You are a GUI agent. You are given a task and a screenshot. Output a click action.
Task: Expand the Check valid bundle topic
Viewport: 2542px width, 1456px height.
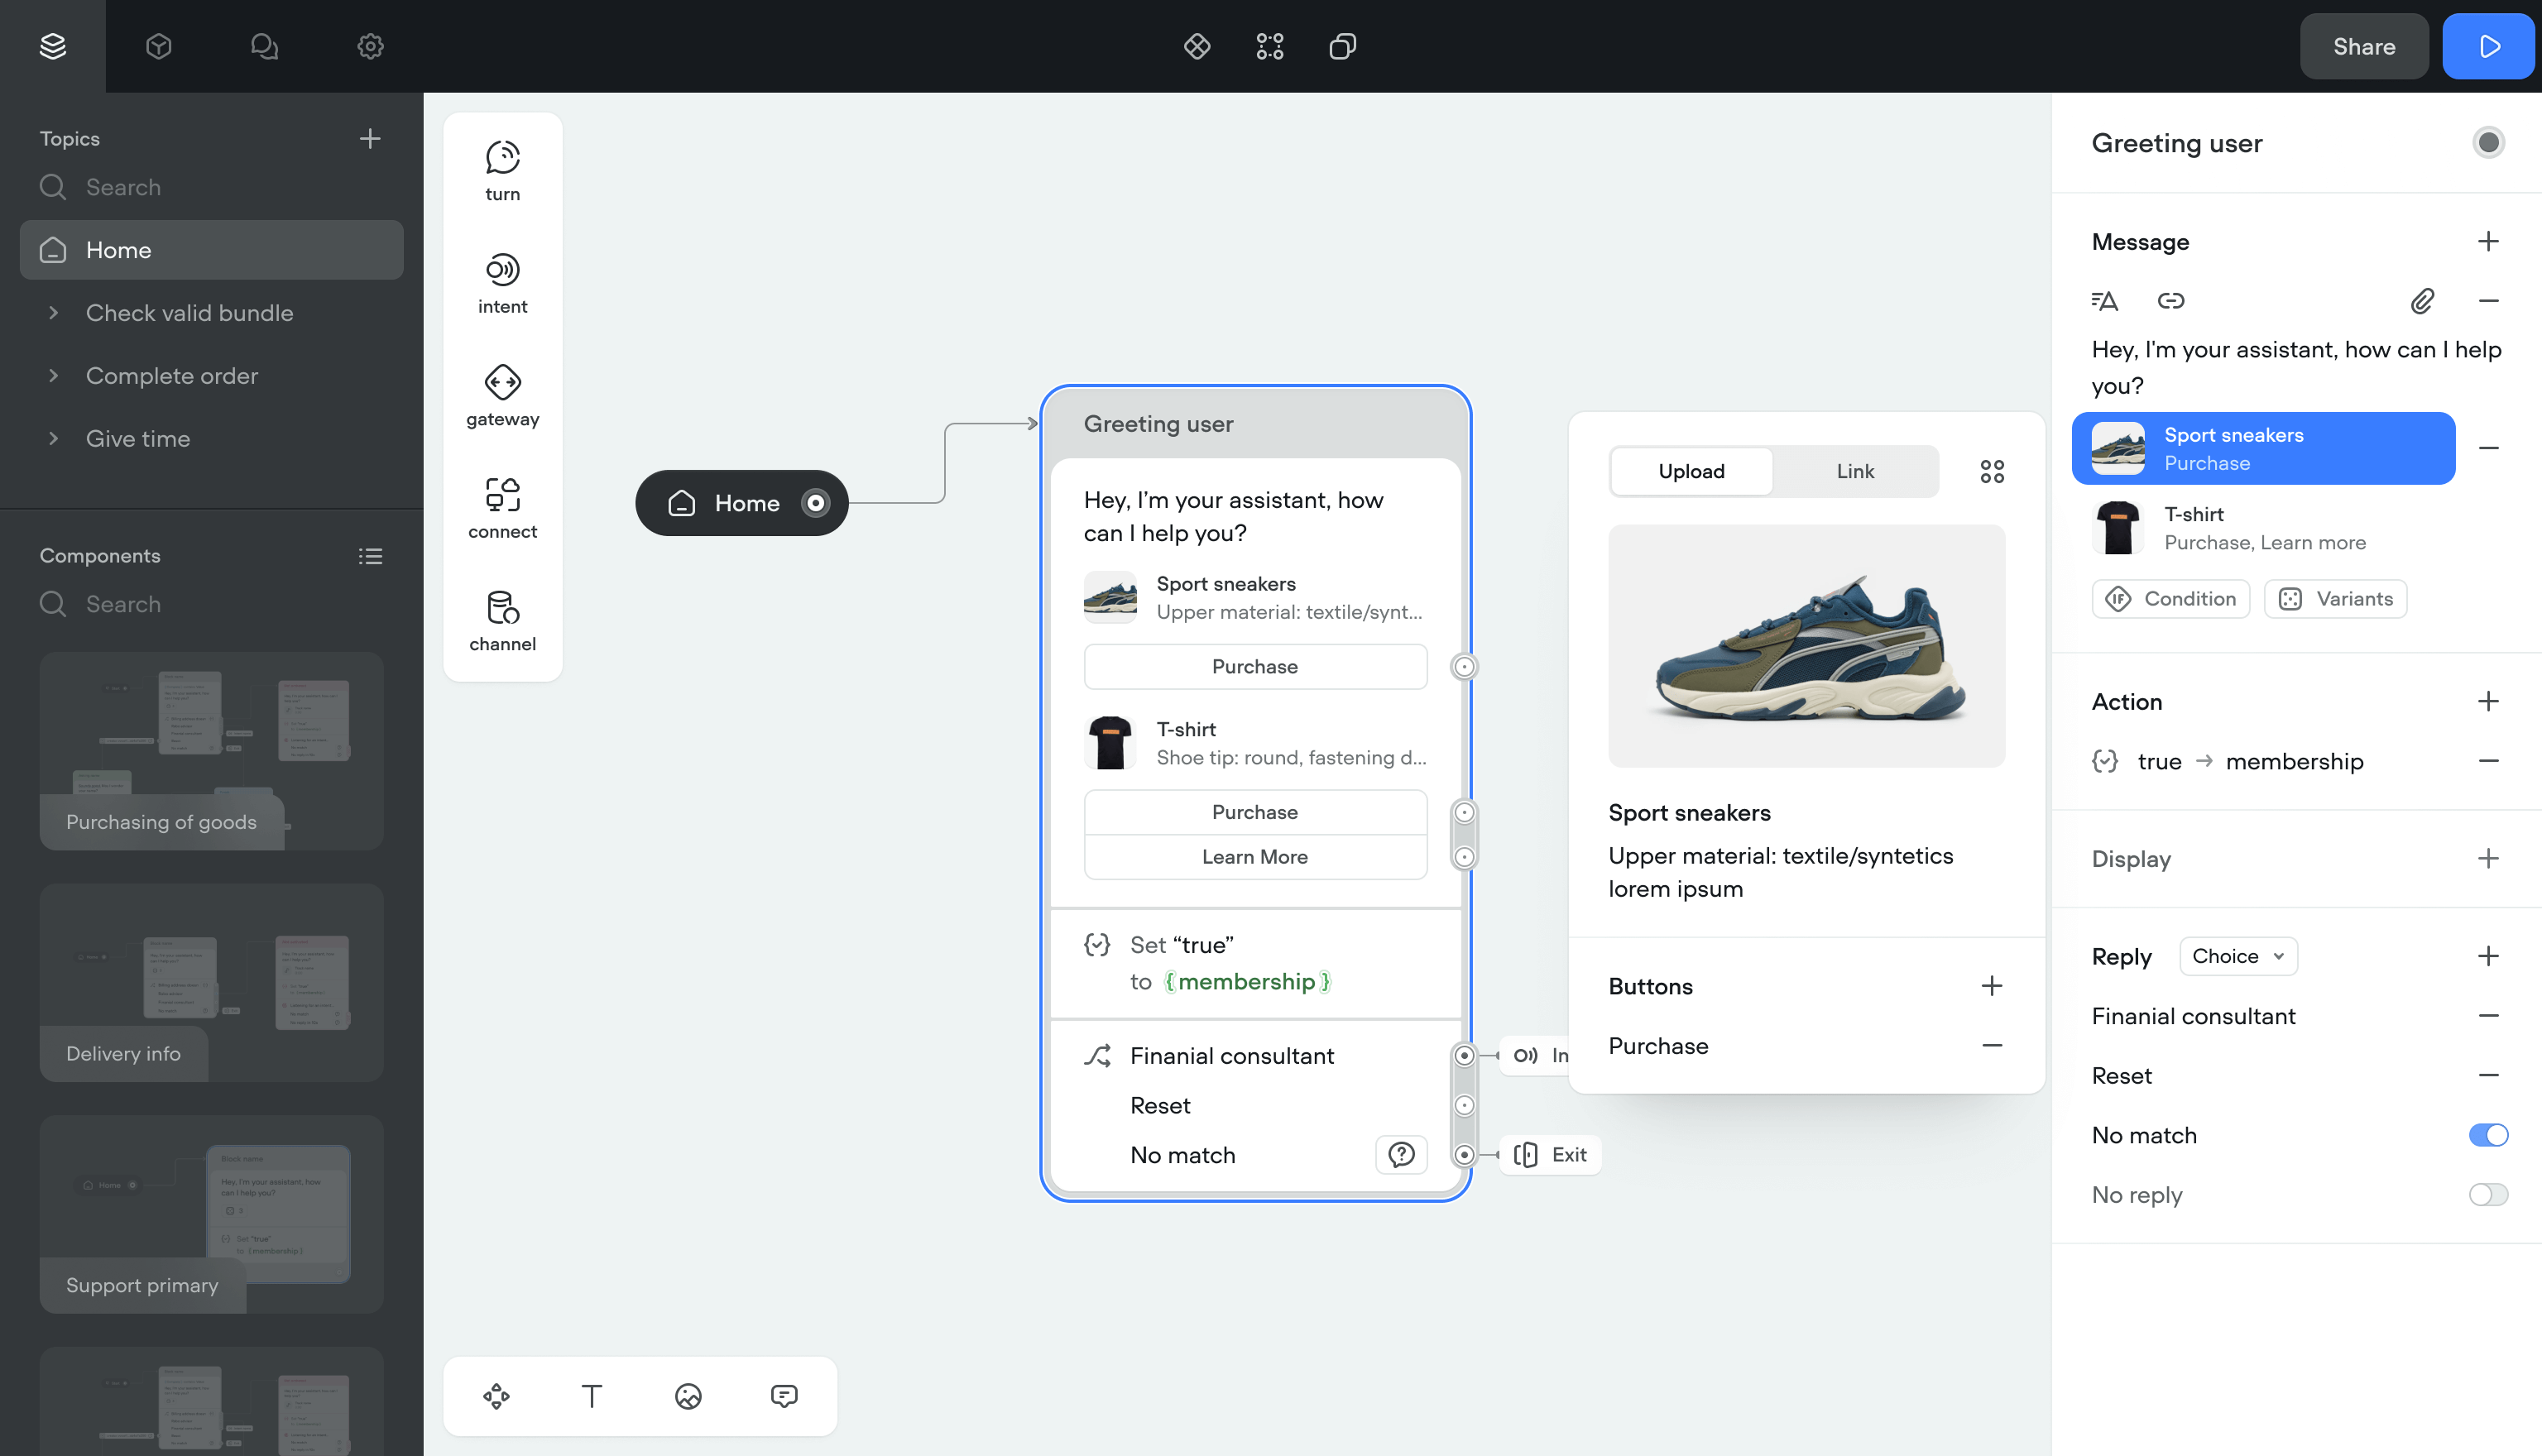[x=54, y=313]
